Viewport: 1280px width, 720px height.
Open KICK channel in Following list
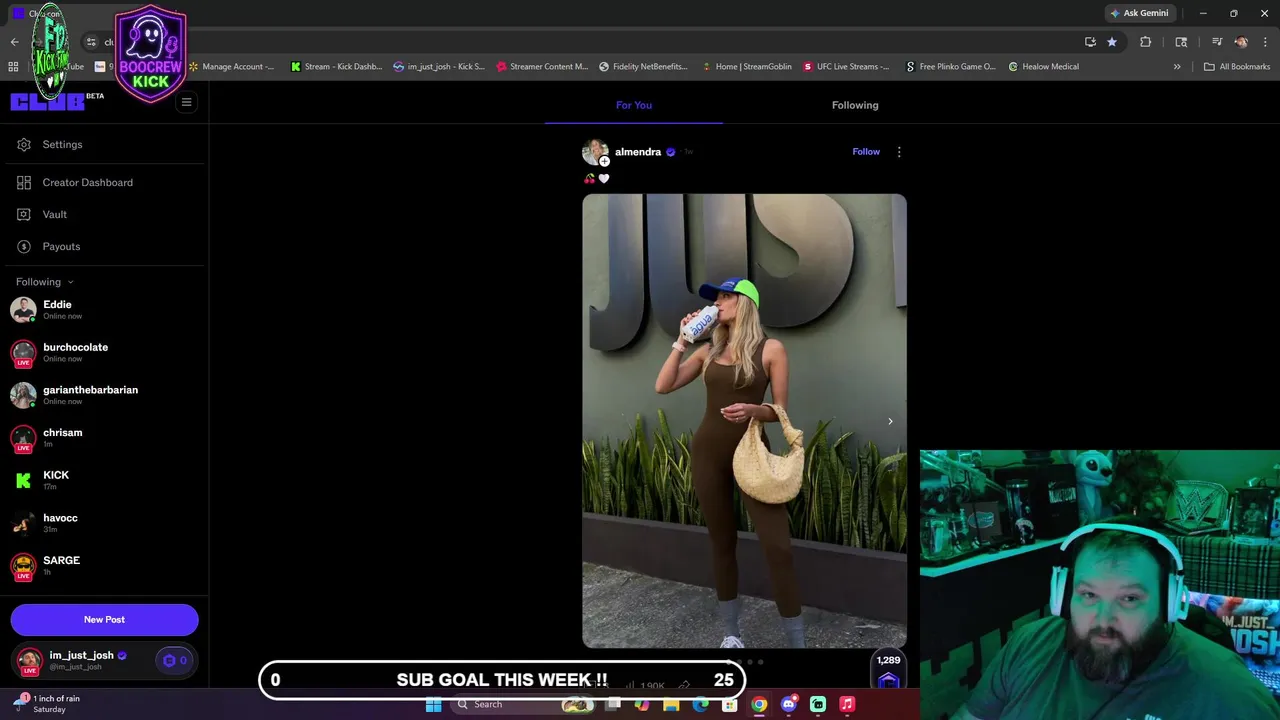point(104,481)
